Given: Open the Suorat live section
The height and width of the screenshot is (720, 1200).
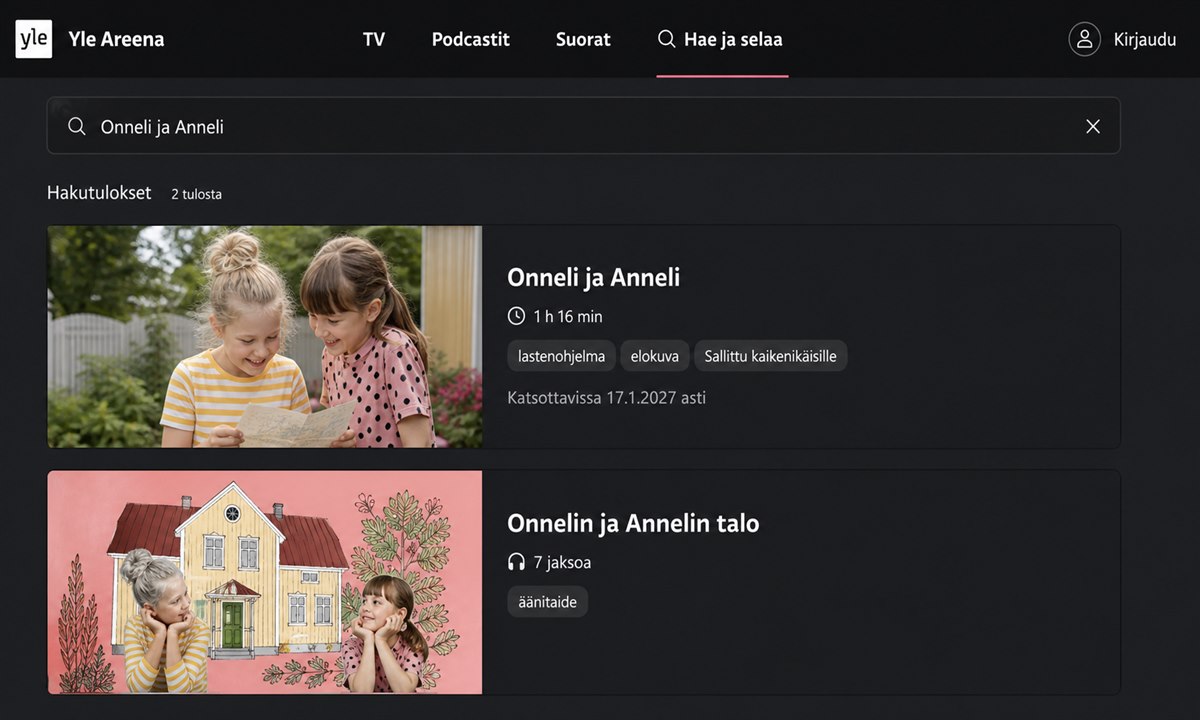Looking at the screenshot, I should coord(583,40).
